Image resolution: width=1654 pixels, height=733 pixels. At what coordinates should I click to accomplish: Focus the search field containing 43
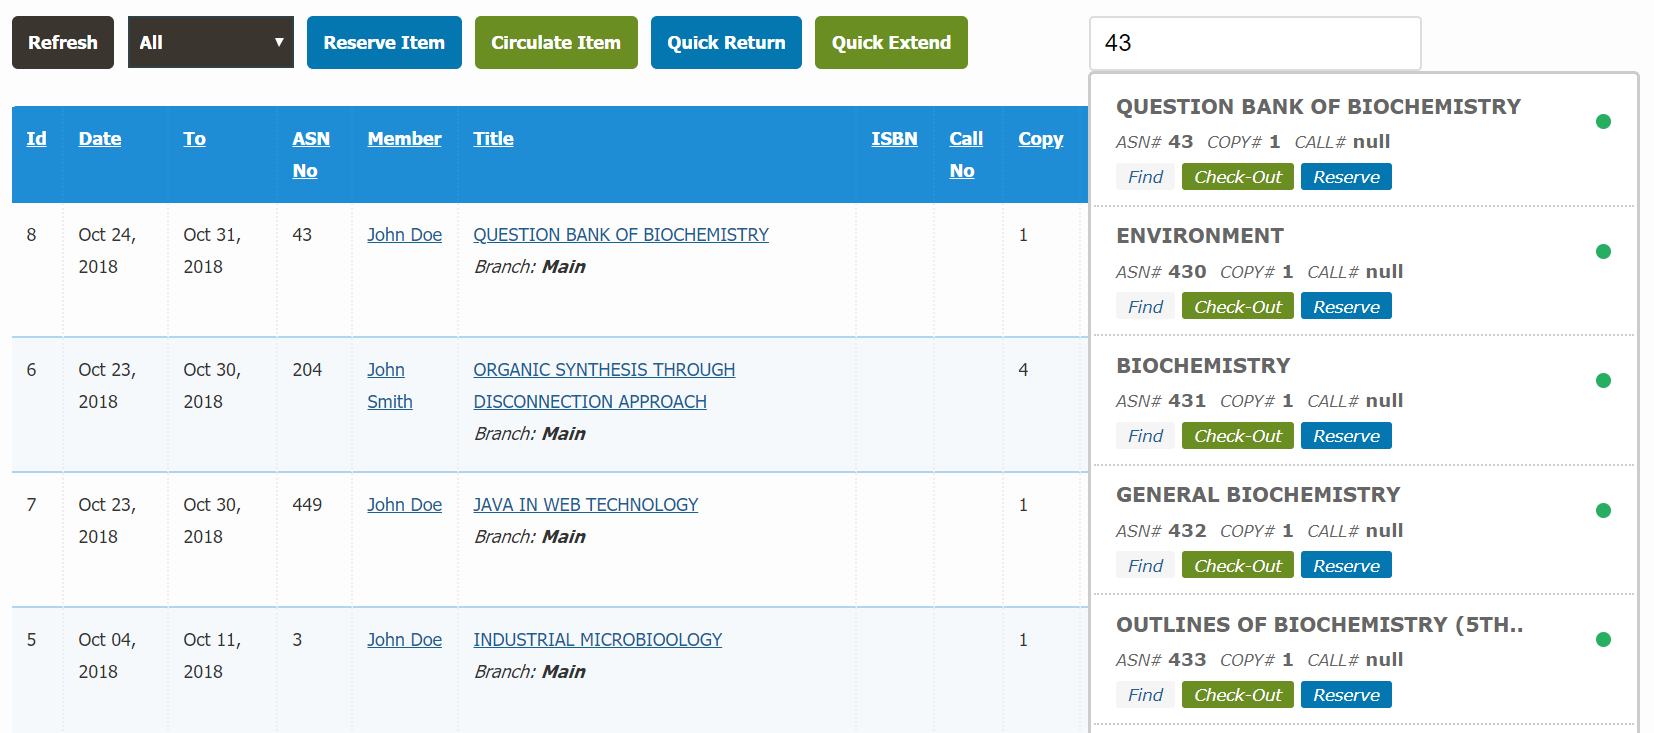[x=1255, y=43]
